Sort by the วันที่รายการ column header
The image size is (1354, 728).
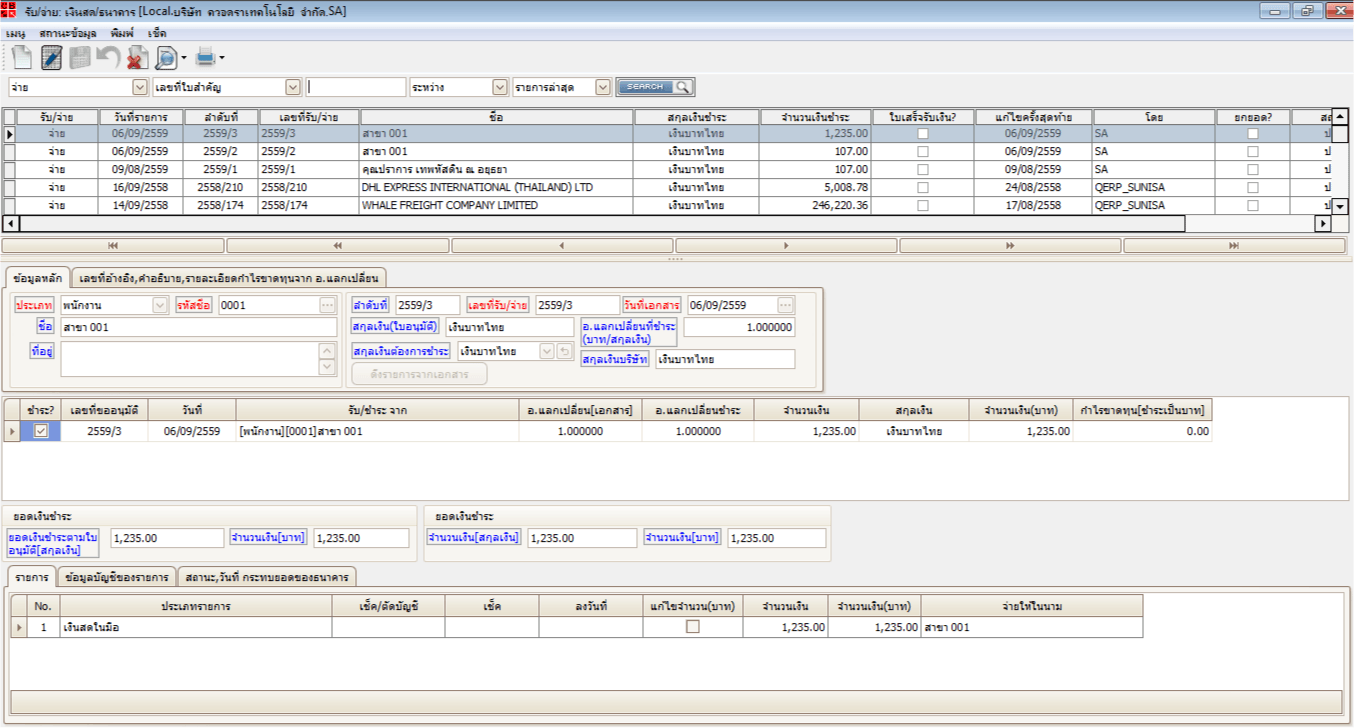point(140,117)
